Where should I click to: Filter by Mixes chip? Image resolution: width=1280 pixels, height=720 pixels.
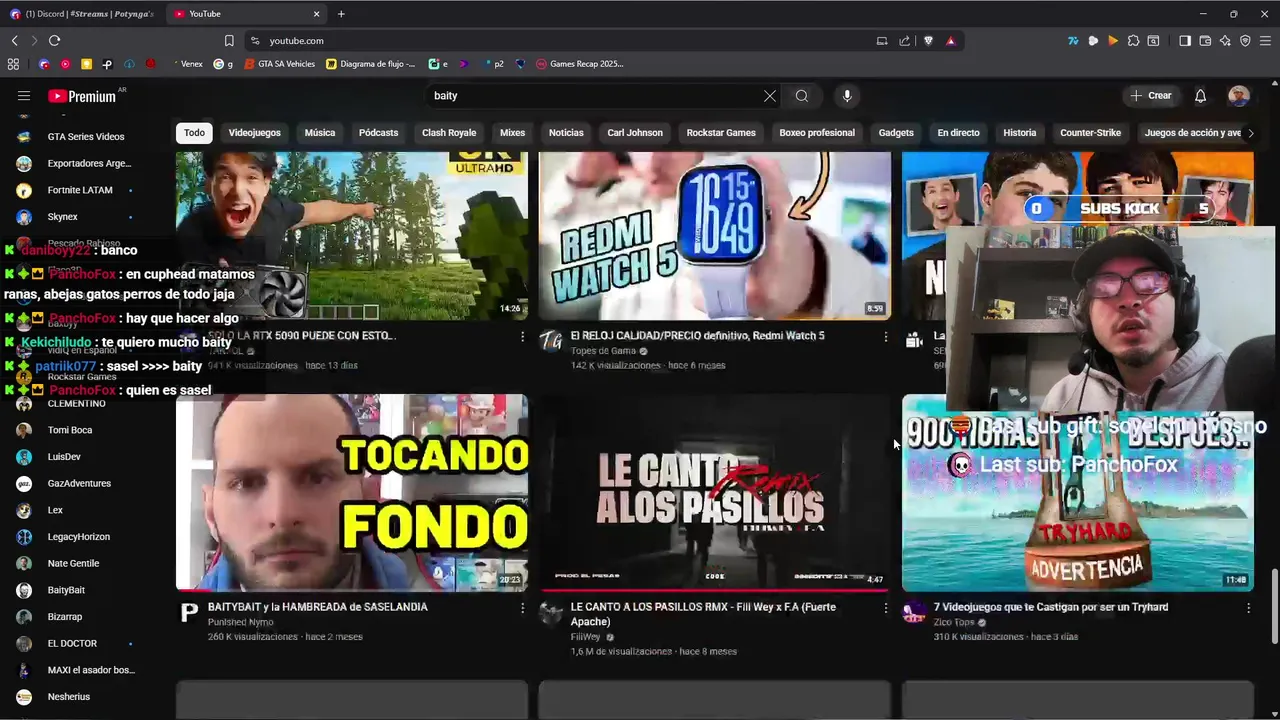point(512,133)
